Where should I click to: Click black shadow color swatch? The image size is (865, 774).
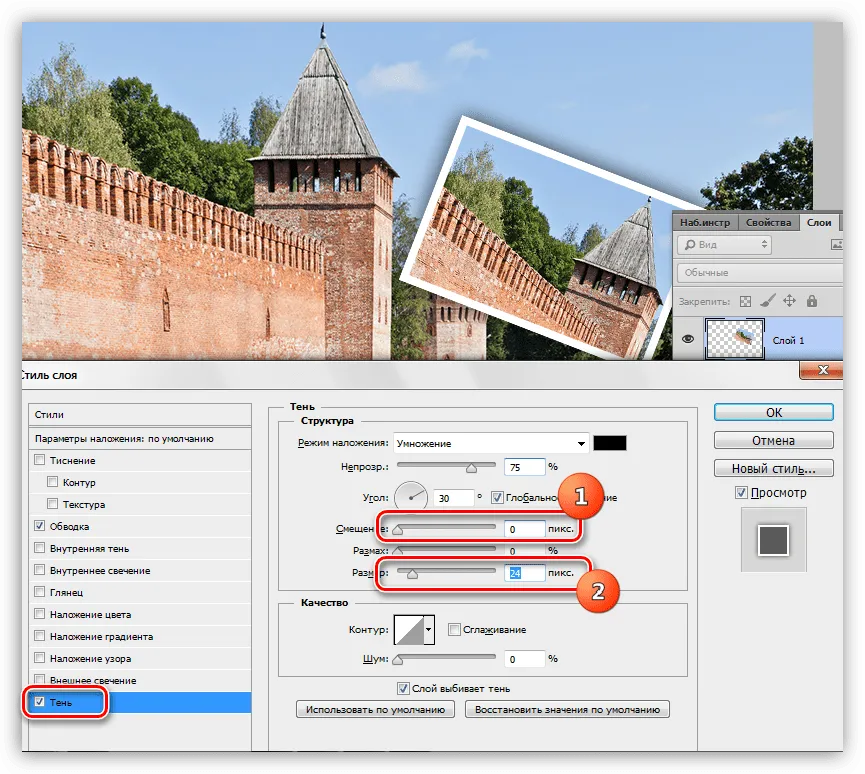[610, 443]
